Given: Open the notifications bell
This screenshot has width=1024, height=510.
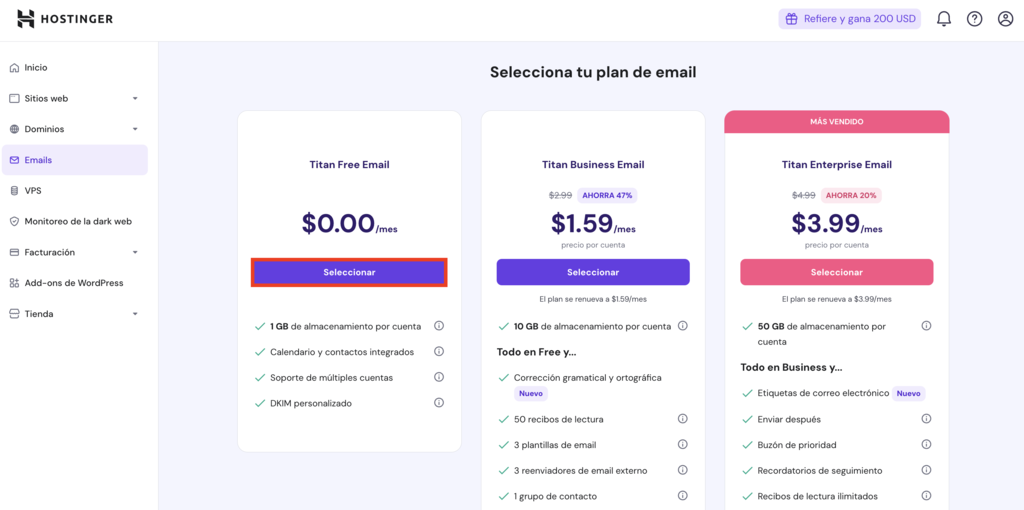Looking at the screenshot, I should pos(943,19).
